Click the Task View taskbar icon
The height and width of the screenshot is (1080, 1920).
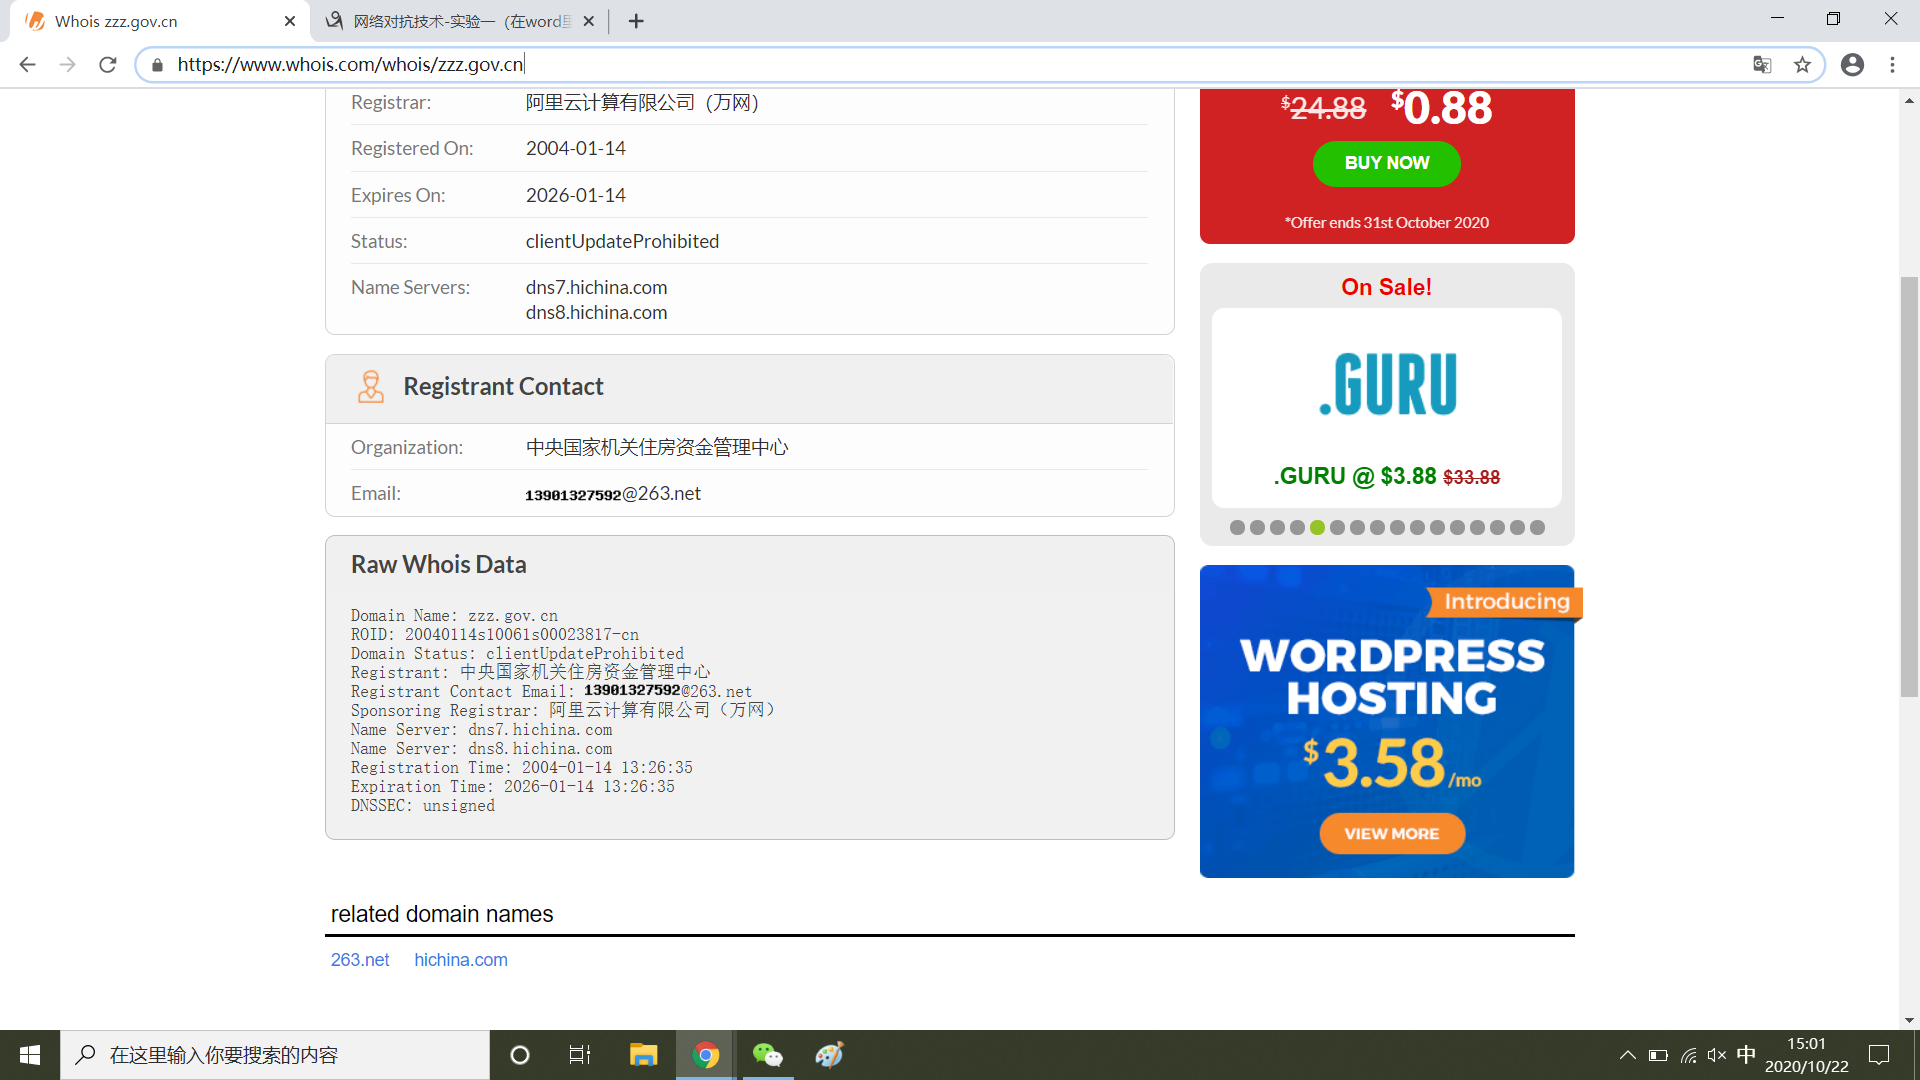point(580,1055)
